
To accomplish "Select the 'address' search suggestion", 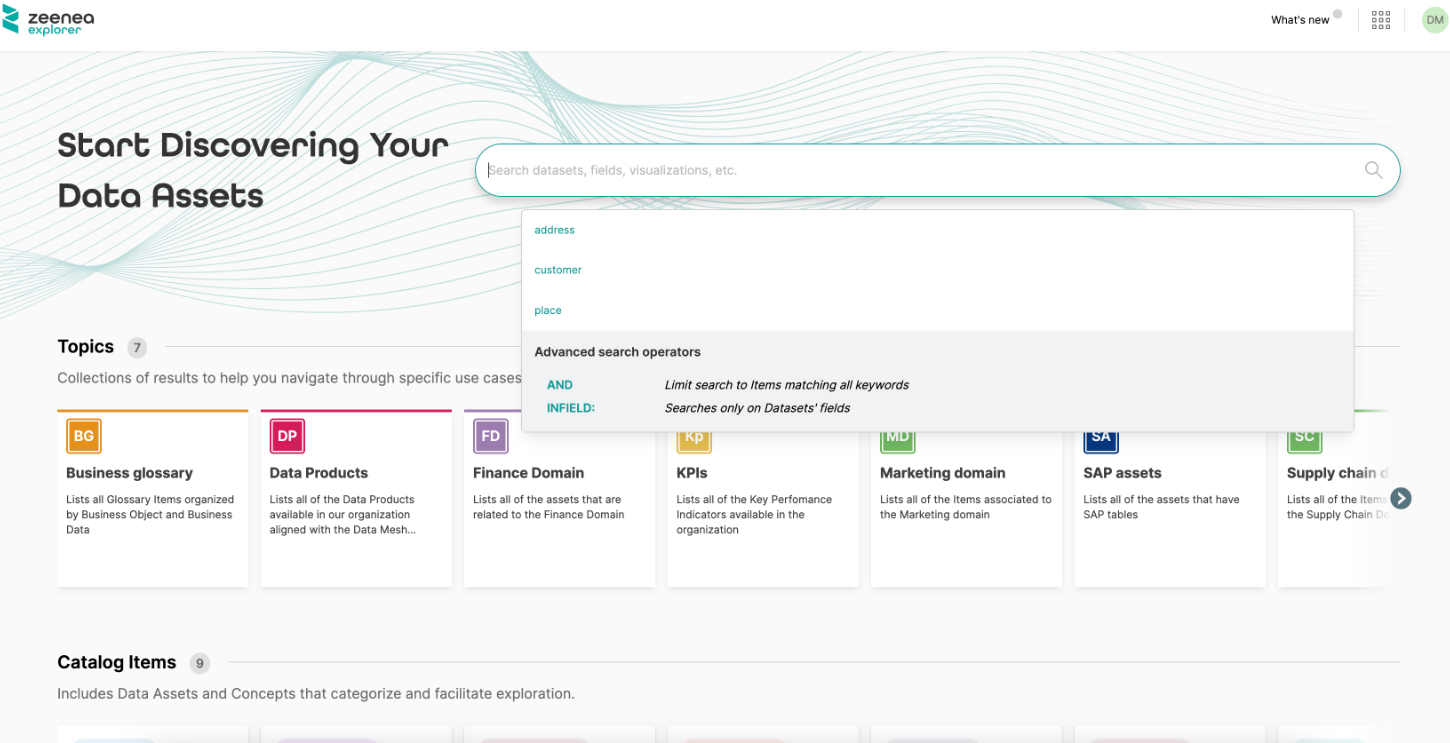I will pos(554,230).
